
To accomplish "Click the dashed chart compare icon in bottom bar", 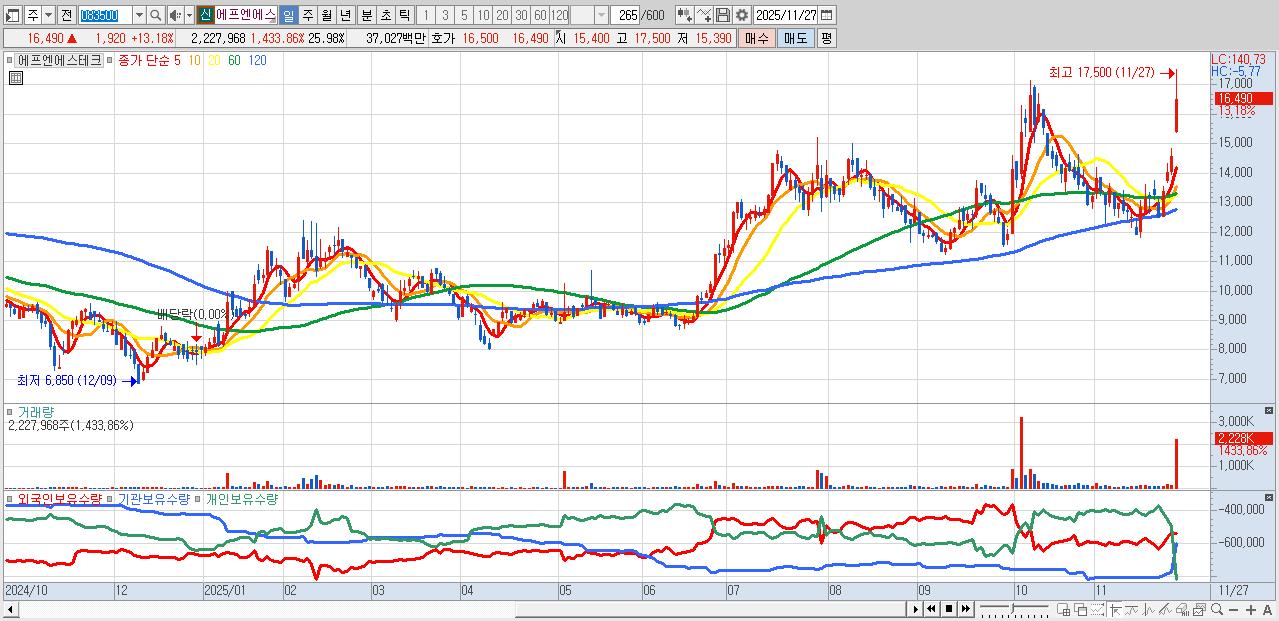I will click(1098, 609).
